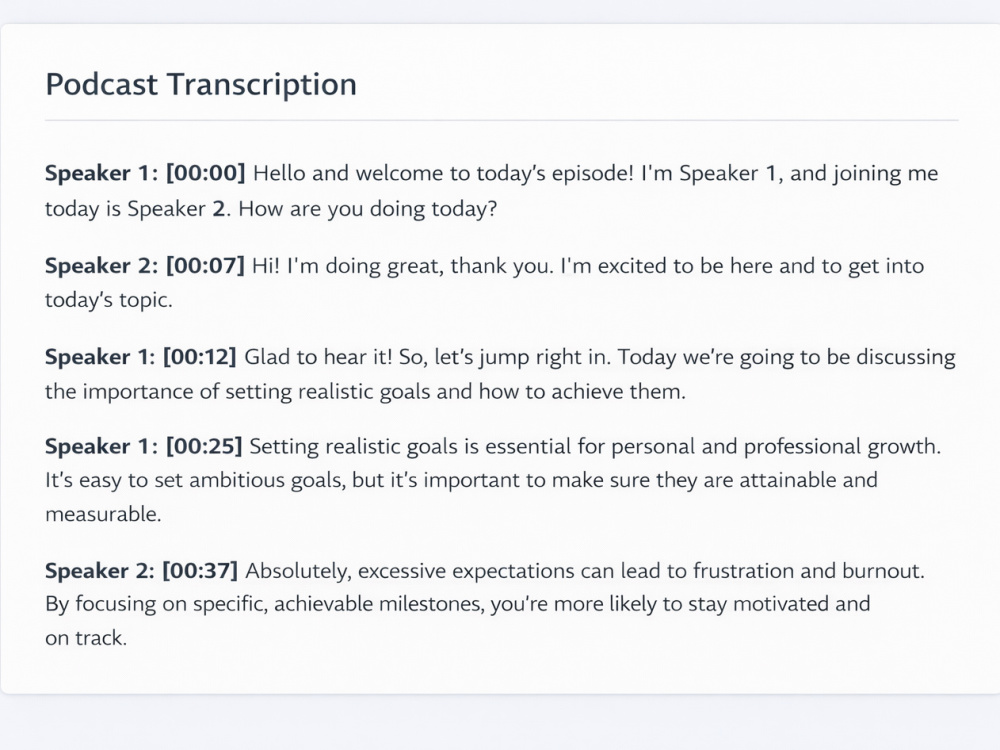Viewport: 1000px width, 750px height.
Task: Click the Podcast Transcription heading
Action: [x=201, y=85]
